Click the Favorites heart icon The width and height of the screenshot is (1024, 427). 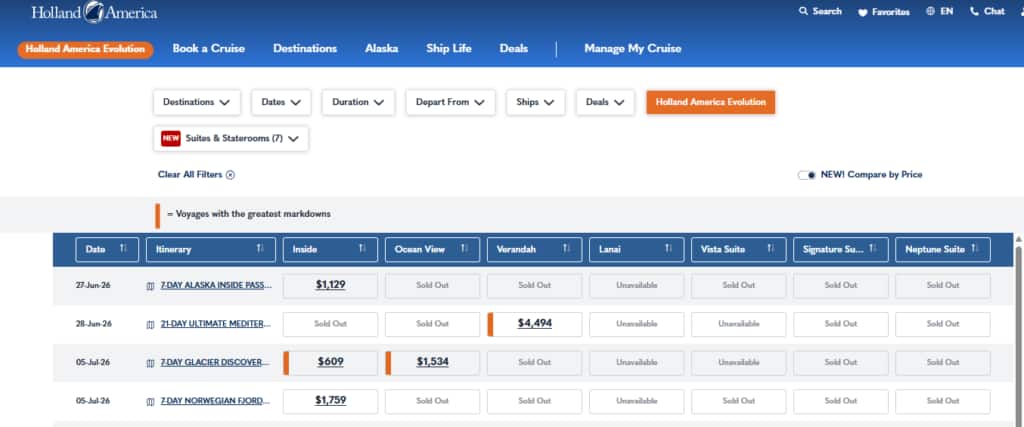pos(862,12)
